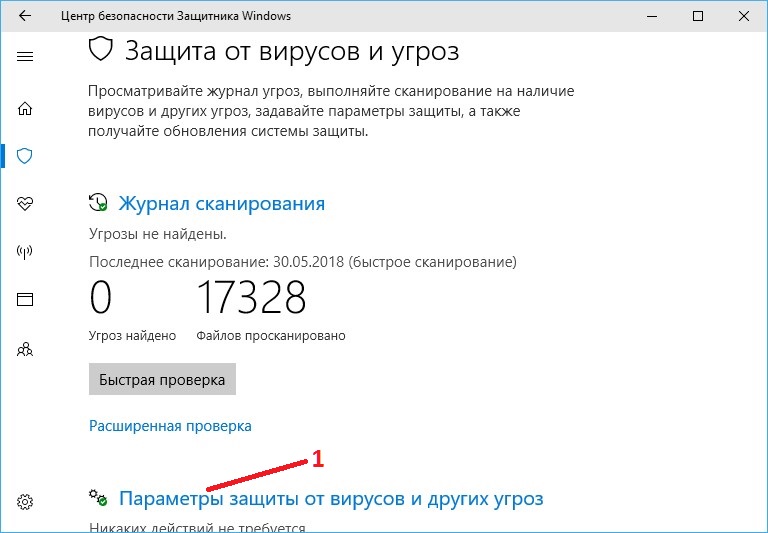Click the Файлов просканировано label
The image size is (768, 533).
[x=271, y=336]
